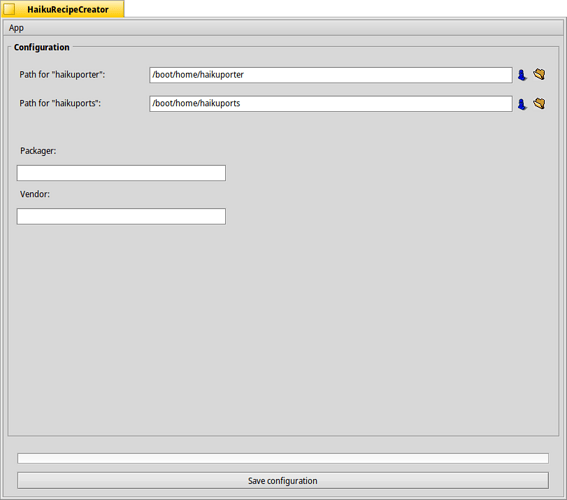Close window via yellow square in title tab

(9, 9)
